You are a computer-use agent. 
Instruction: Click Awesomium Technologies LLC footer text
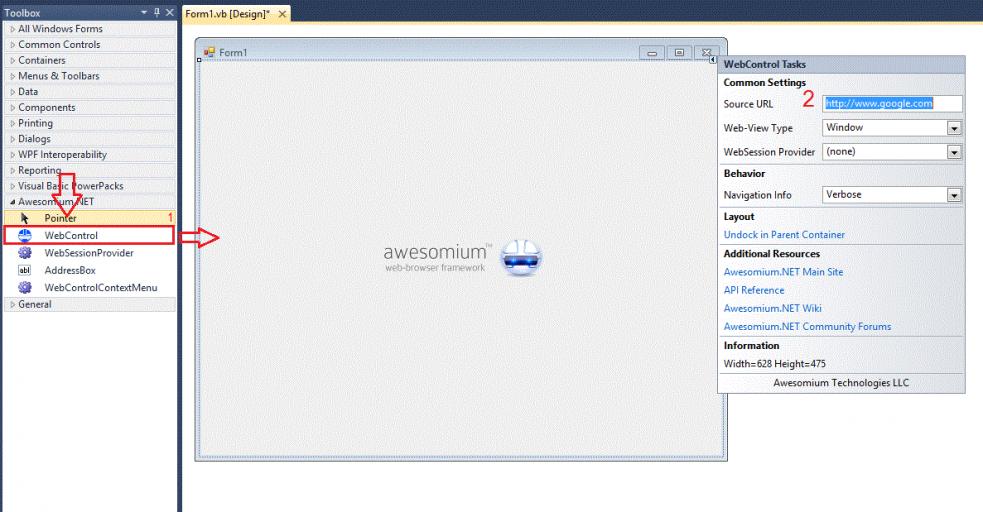[x=841, y=383]
